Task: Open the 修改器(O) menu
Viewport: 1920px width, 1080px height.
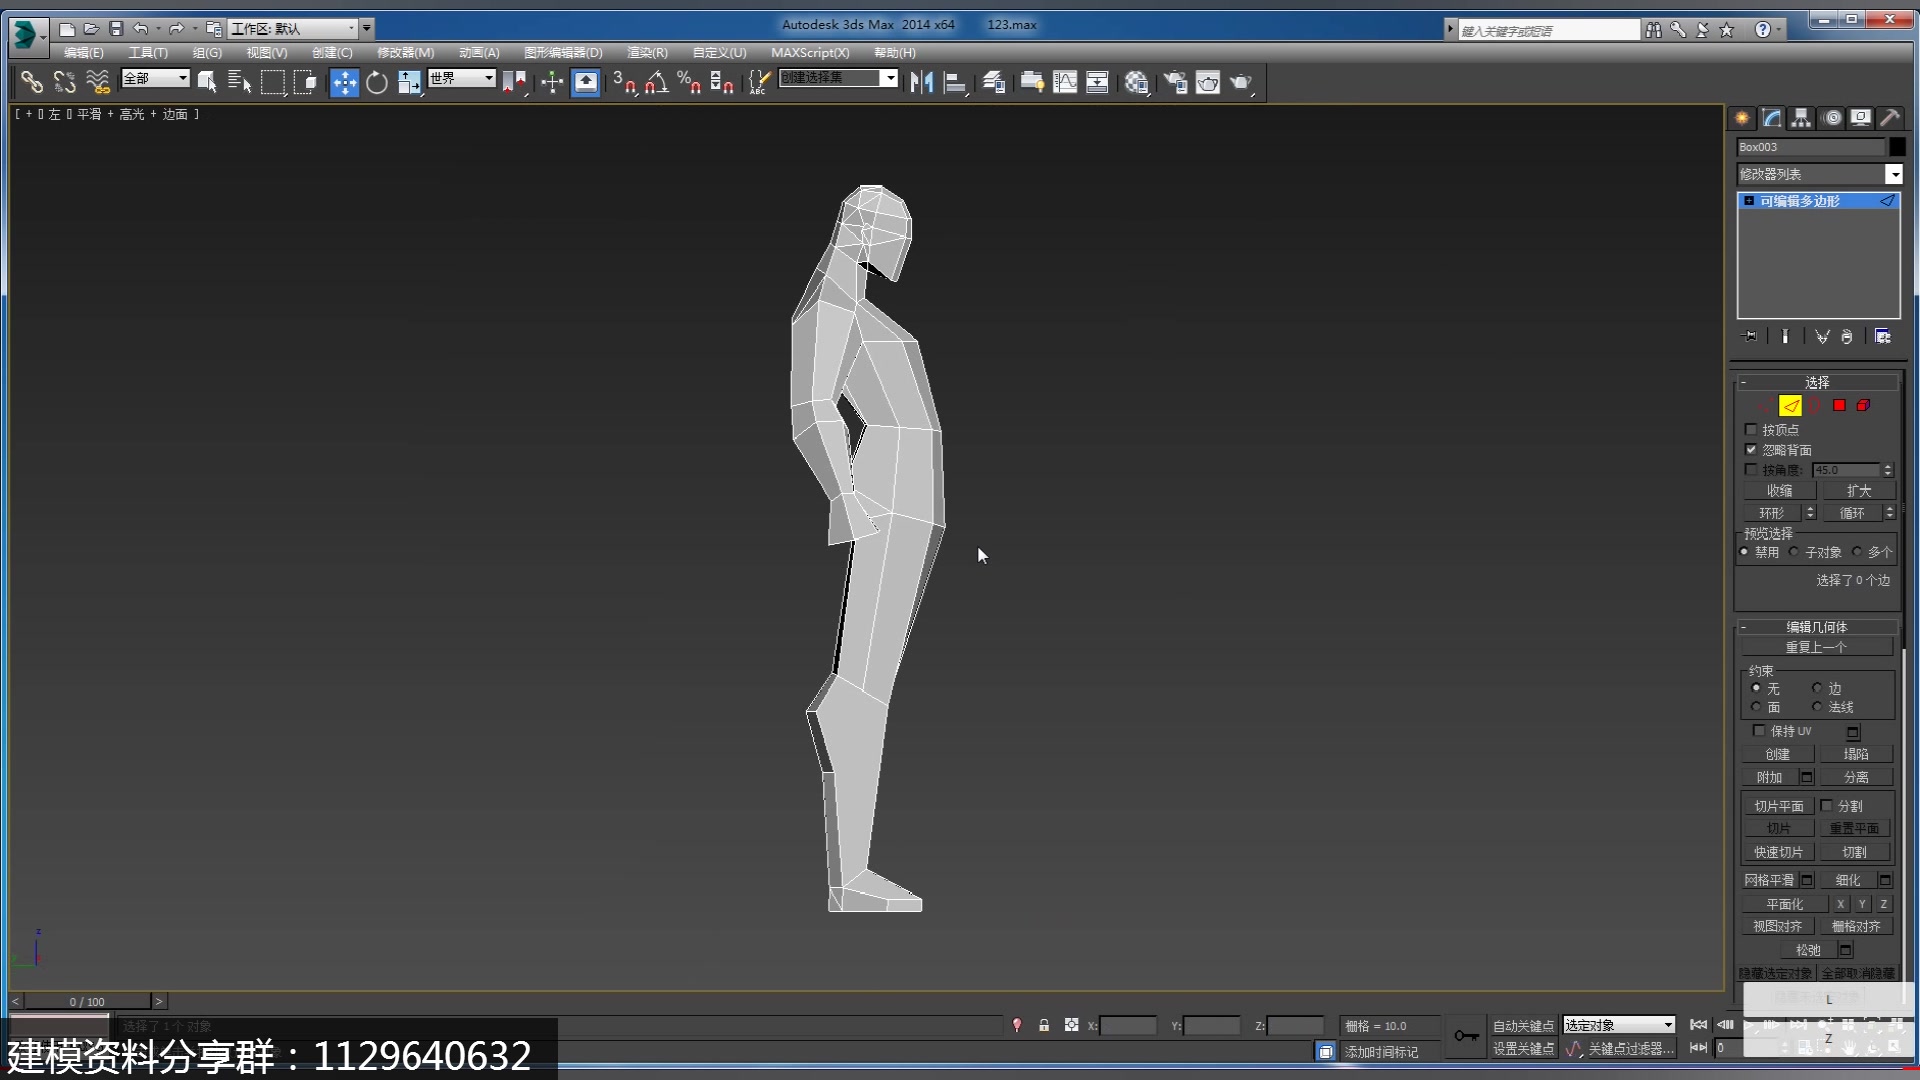Action: point(405,51)
